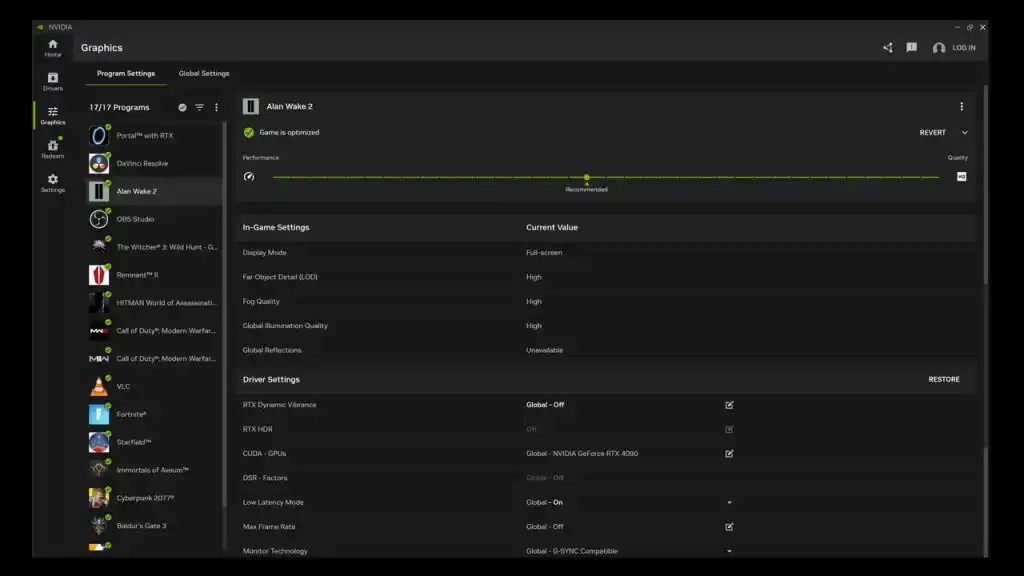Edit CUDA - GPUs setting
The image size is (1024, 576).
click(729, 453)
